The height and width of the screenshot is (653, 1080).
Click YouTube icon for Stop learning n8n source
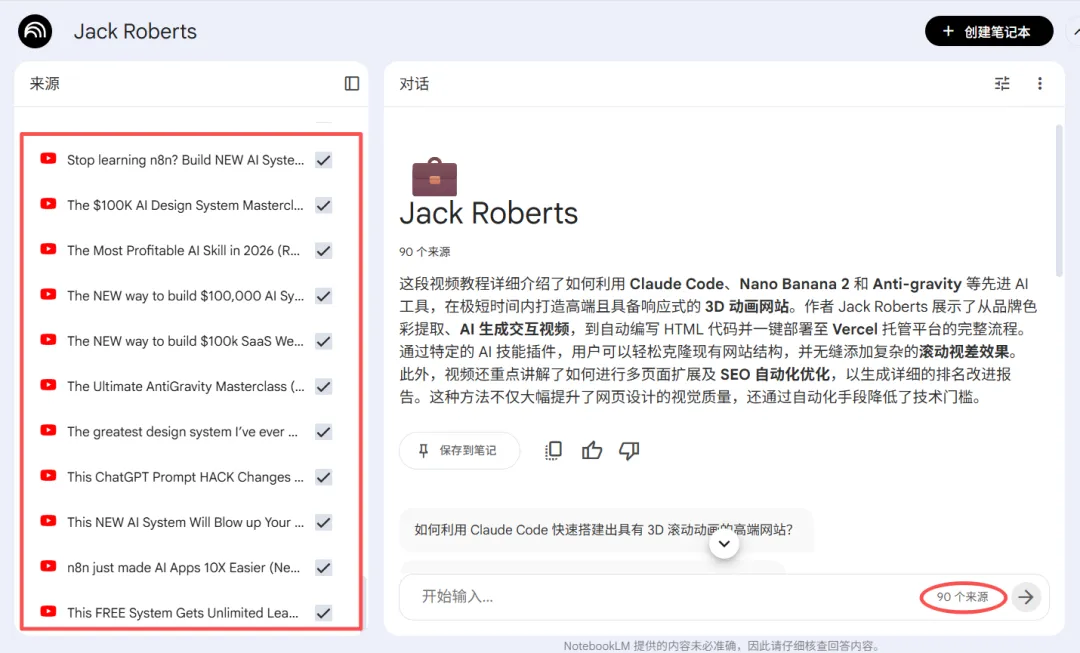(x=48, y=158)
